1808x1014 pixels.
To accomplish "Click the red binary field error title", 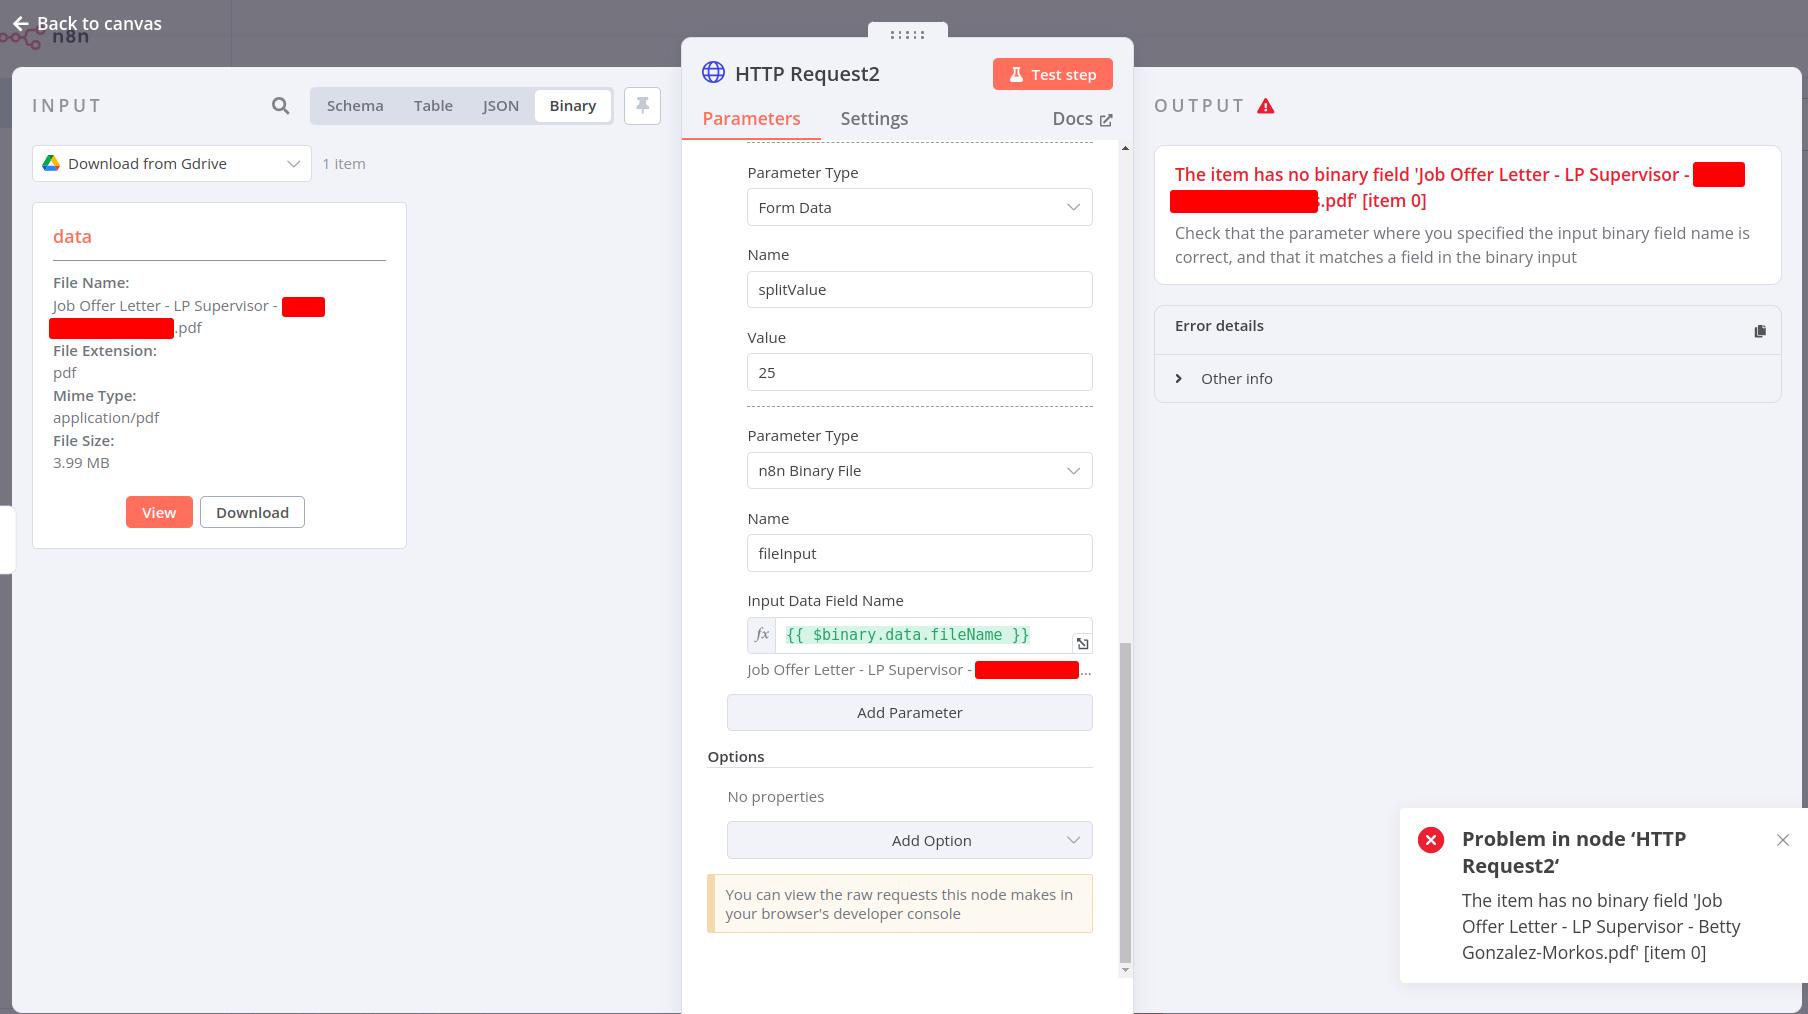I will (1459, 187).
